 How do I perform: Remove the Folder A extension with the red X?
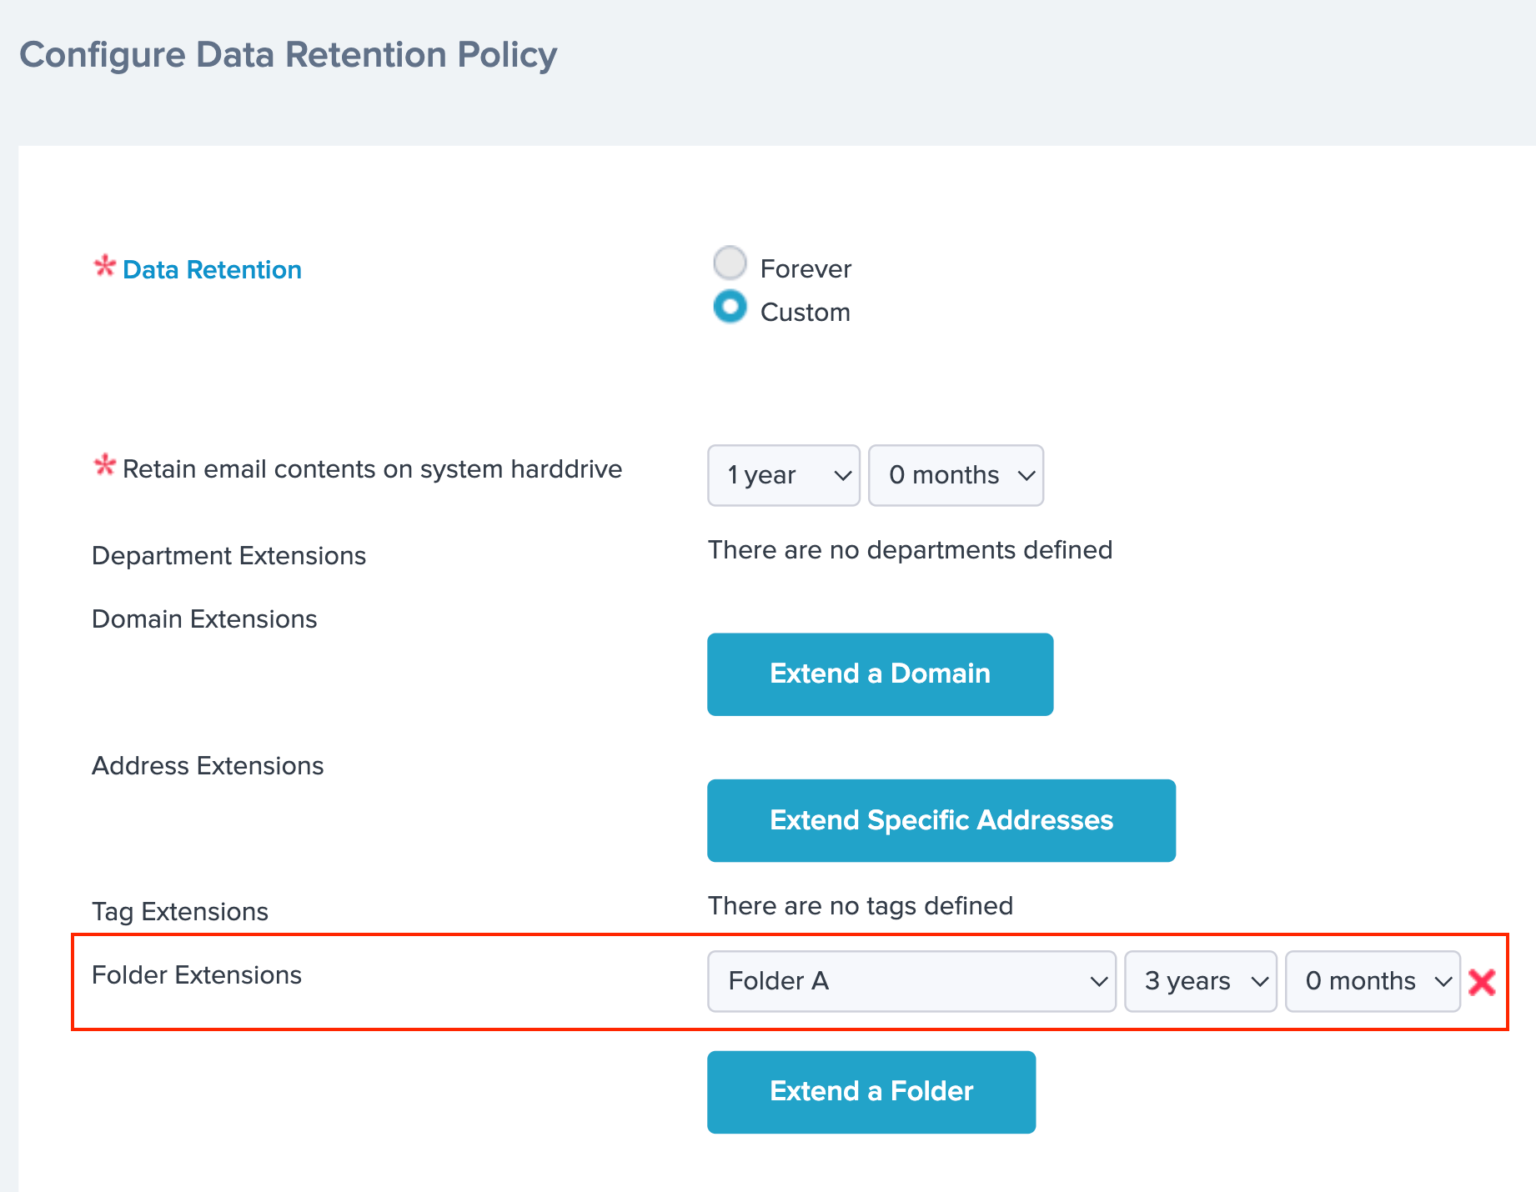1481,982
